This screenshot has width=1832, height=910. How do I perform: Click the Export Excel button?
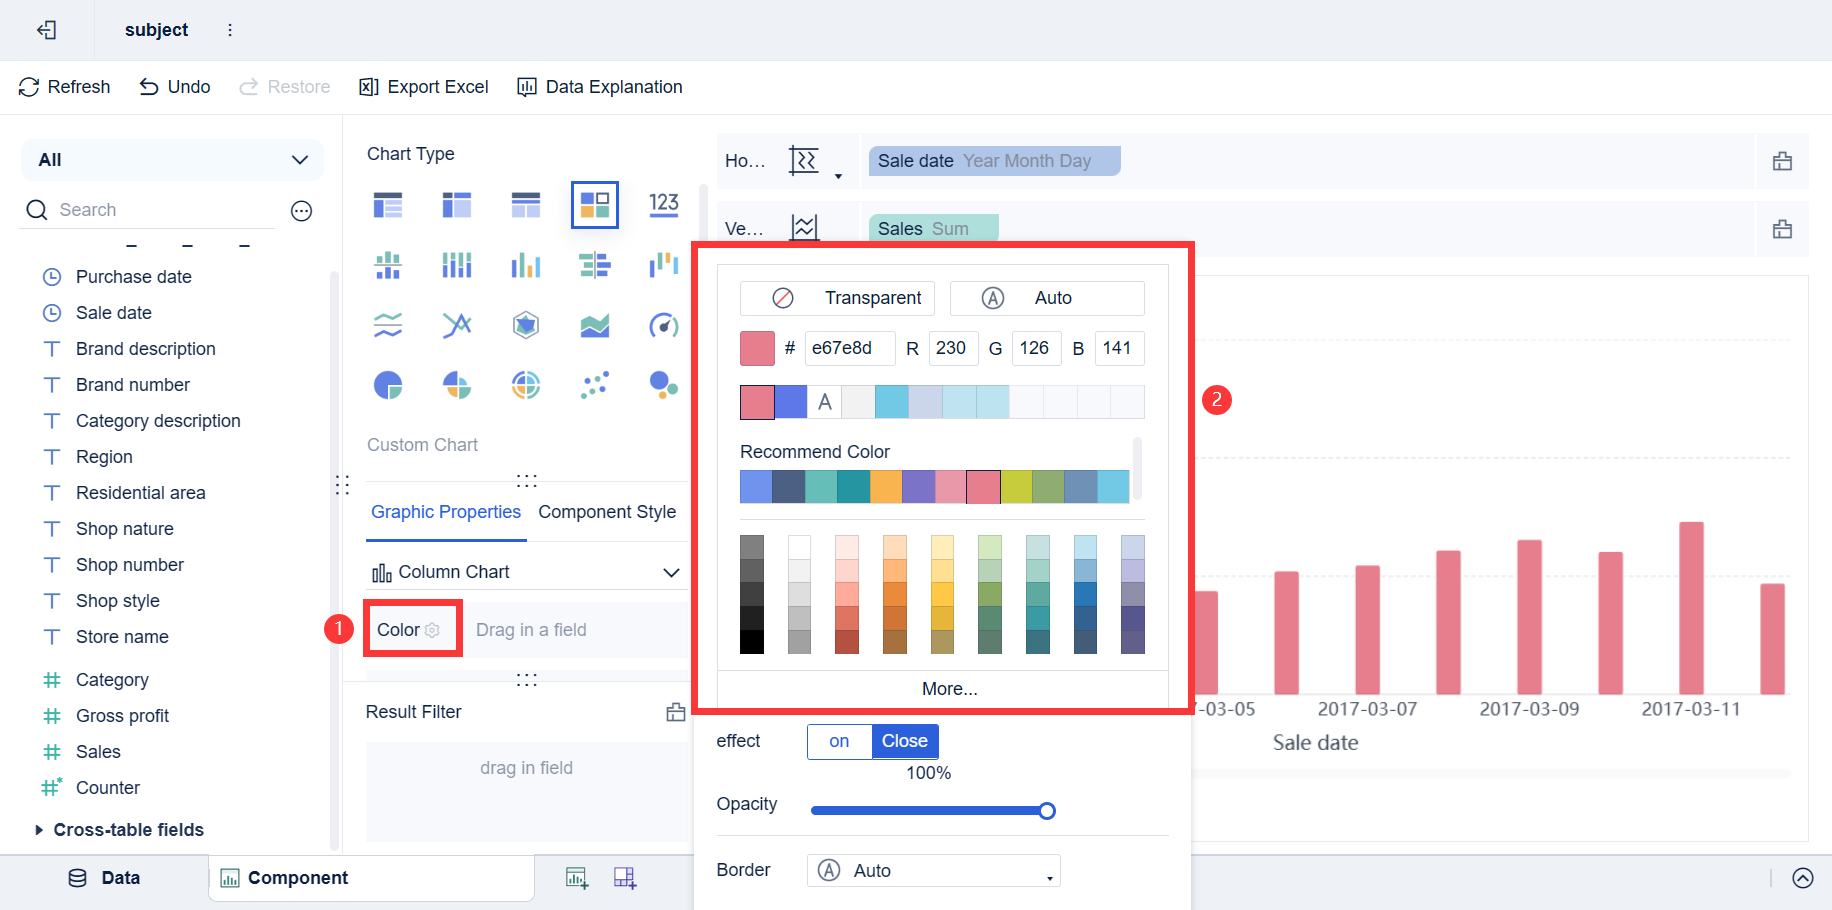click(423, 86)
